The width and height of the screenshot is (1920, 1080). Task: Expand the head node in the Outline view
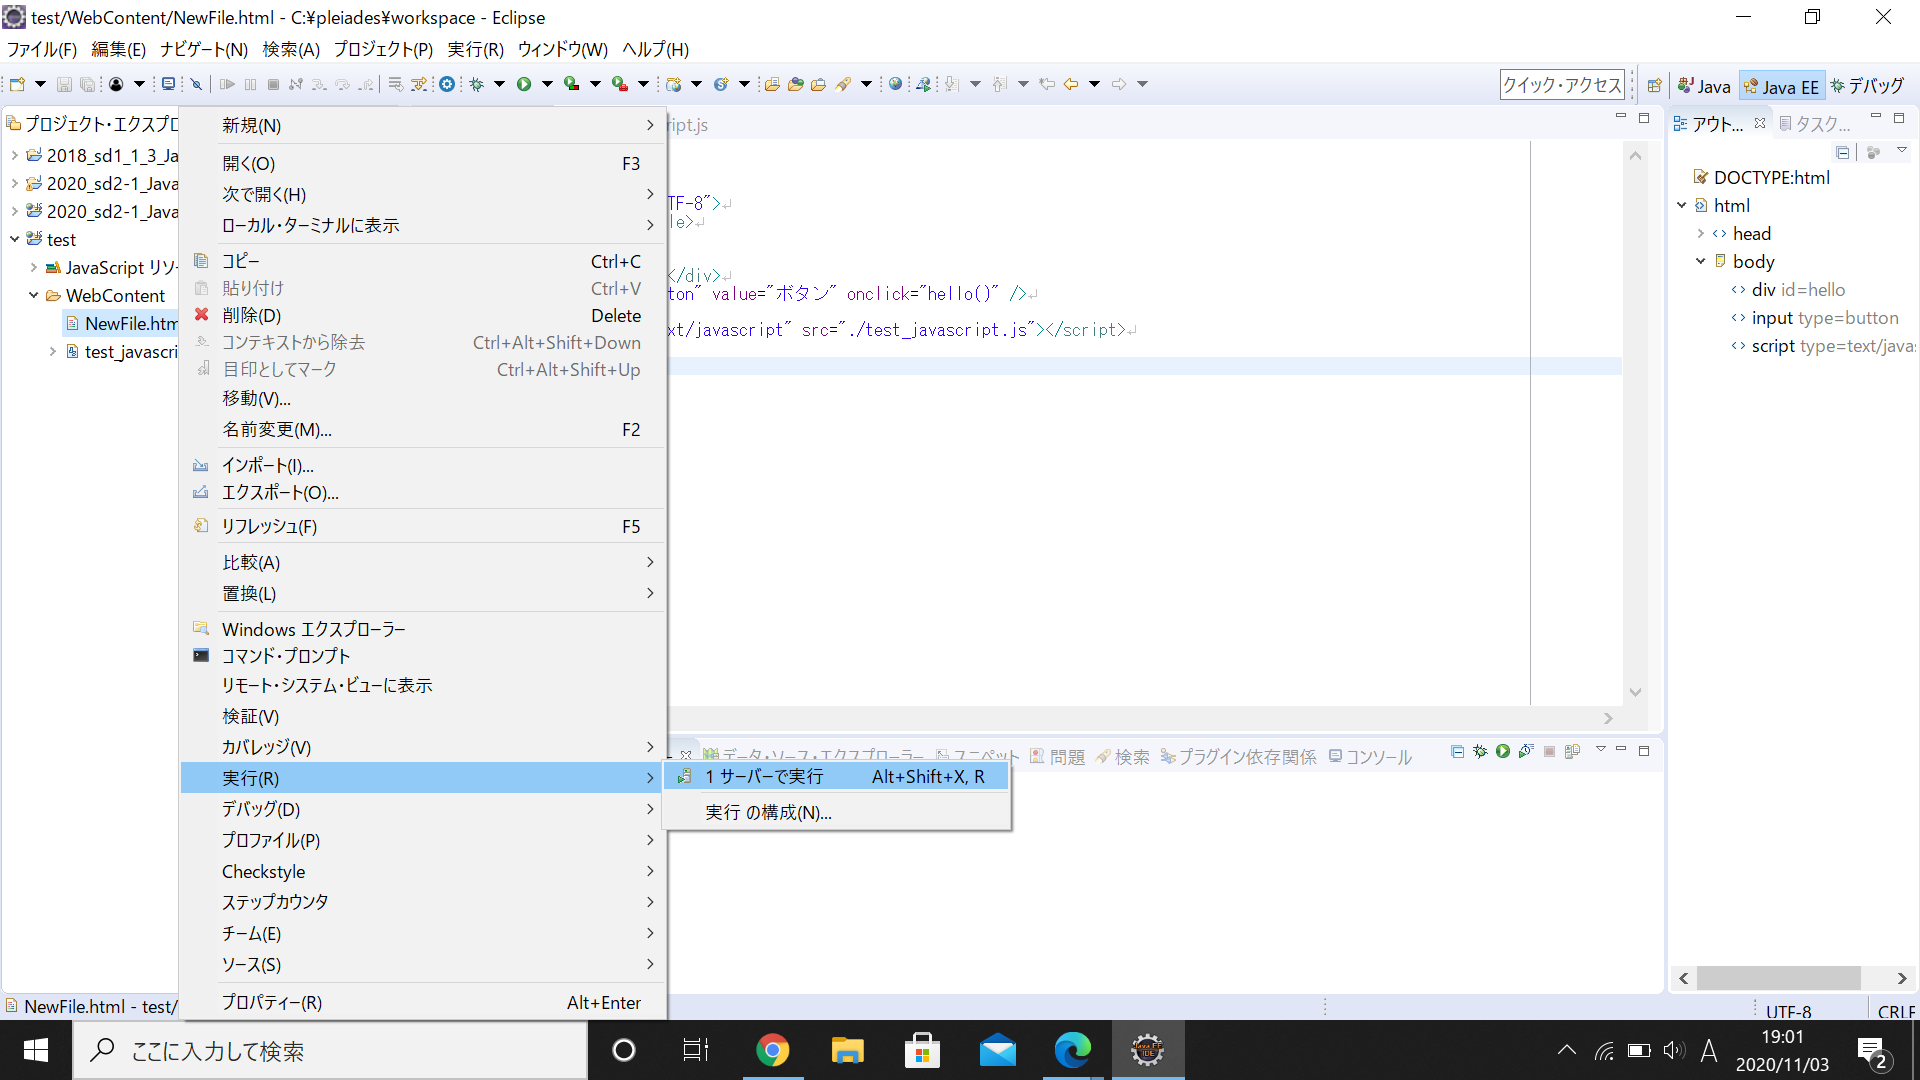tap(1703, 233)
